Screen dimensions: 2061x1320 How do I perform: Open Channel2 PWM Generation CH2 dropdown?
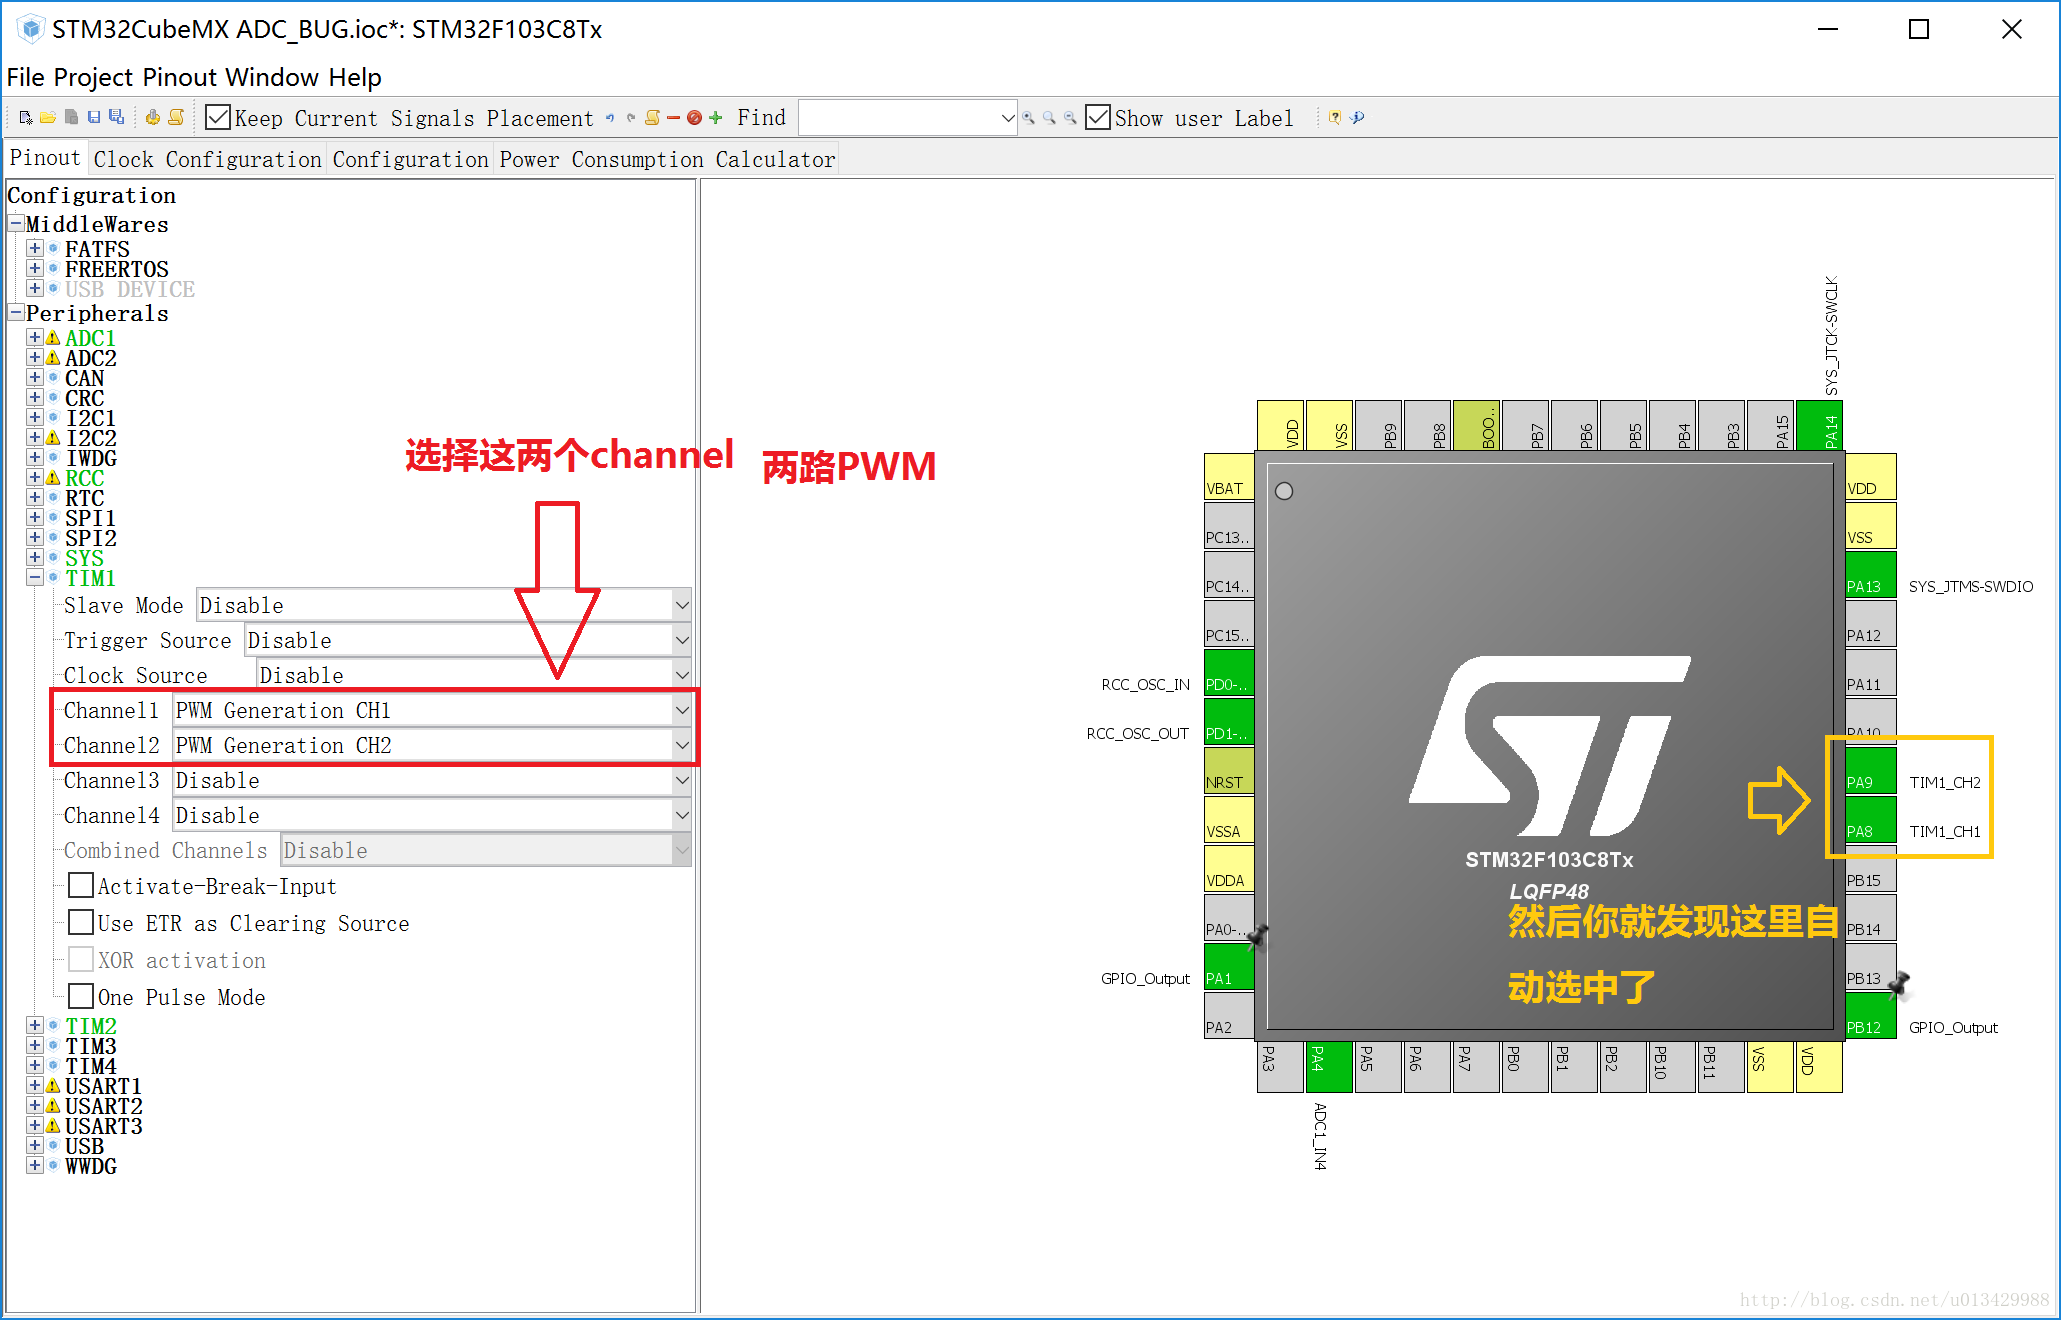point(681,745)
